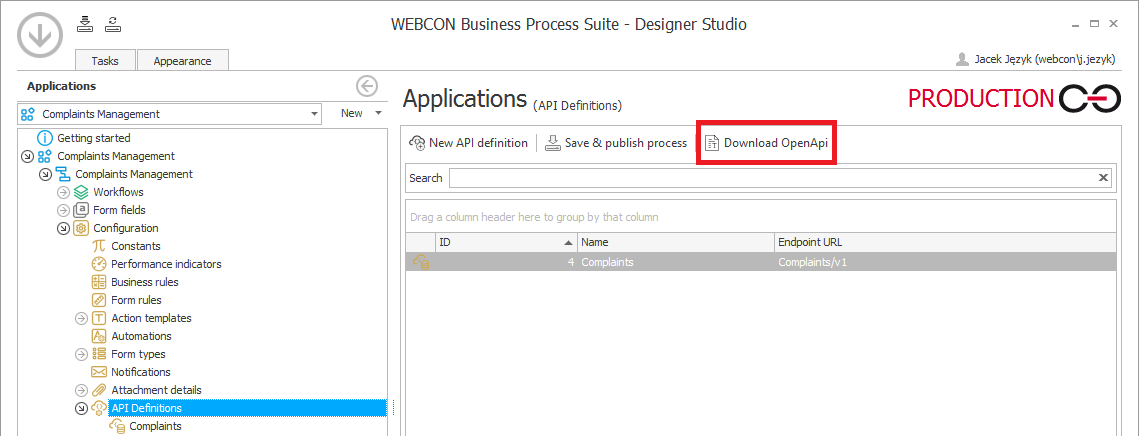Click the Form fields icon
This screenshot has height=436, width=1139.
81,211
